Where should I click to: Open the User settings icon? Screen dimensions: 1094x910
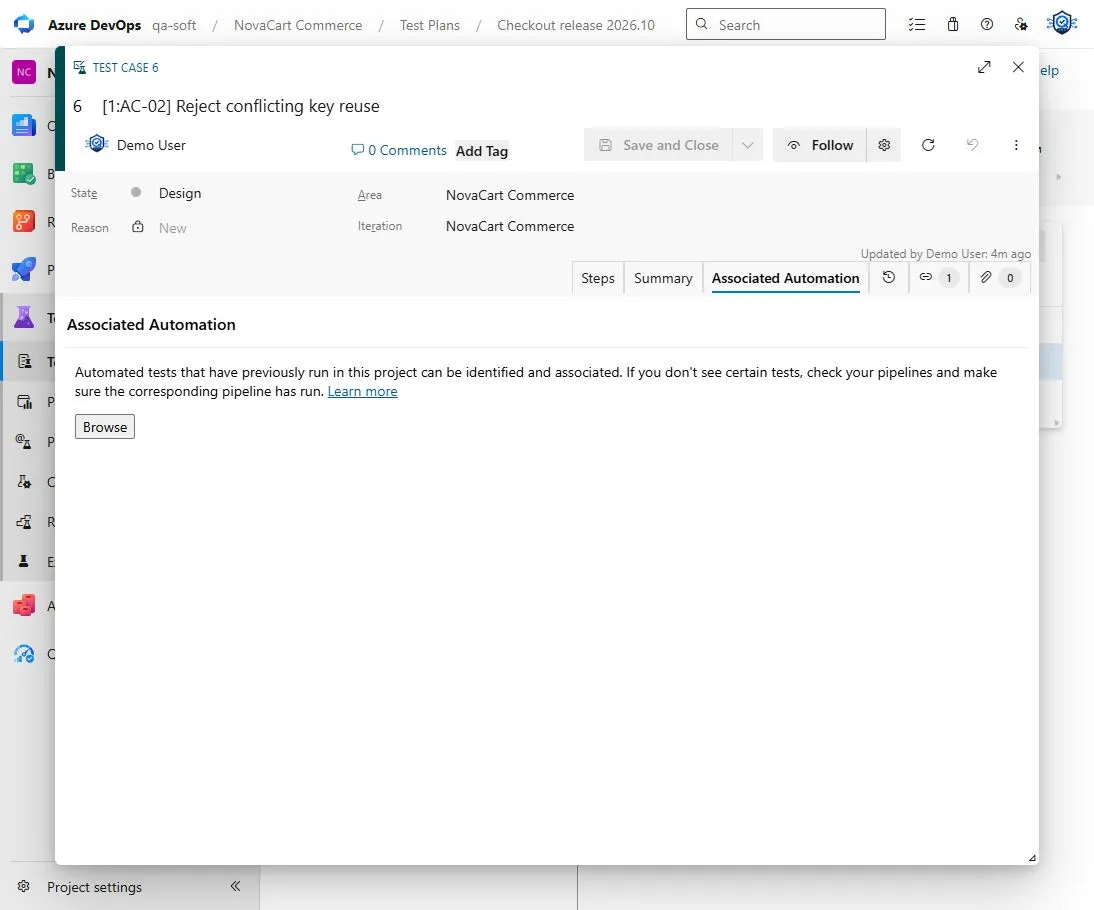pyautogui.click(x=1021, y=24)
